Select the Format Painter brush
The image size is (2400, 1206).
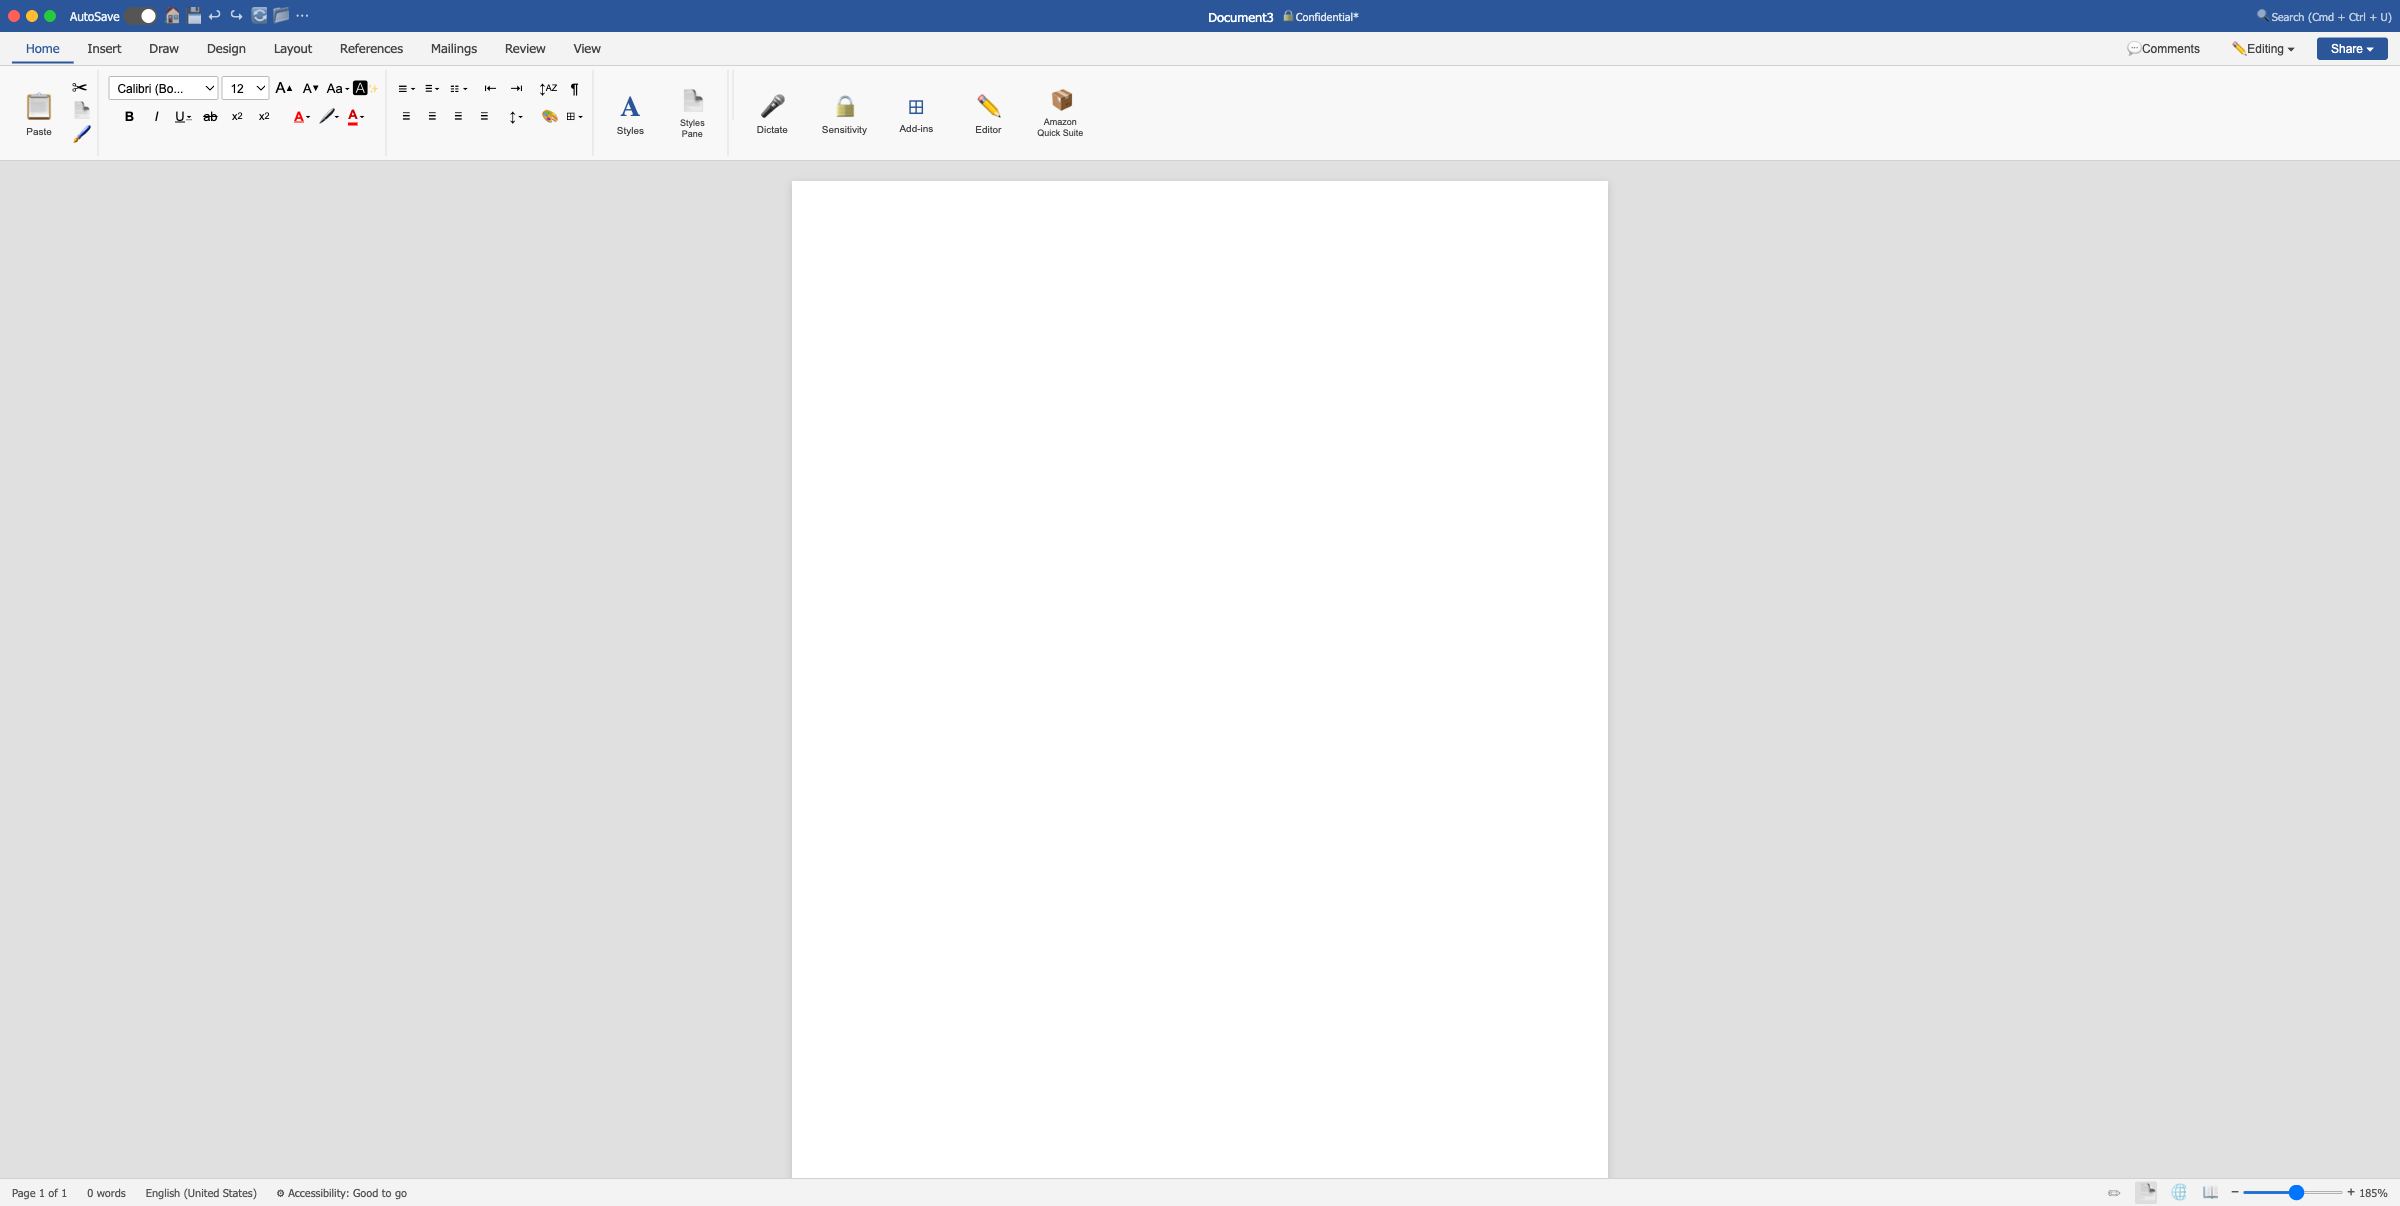[x=82, y=133]
